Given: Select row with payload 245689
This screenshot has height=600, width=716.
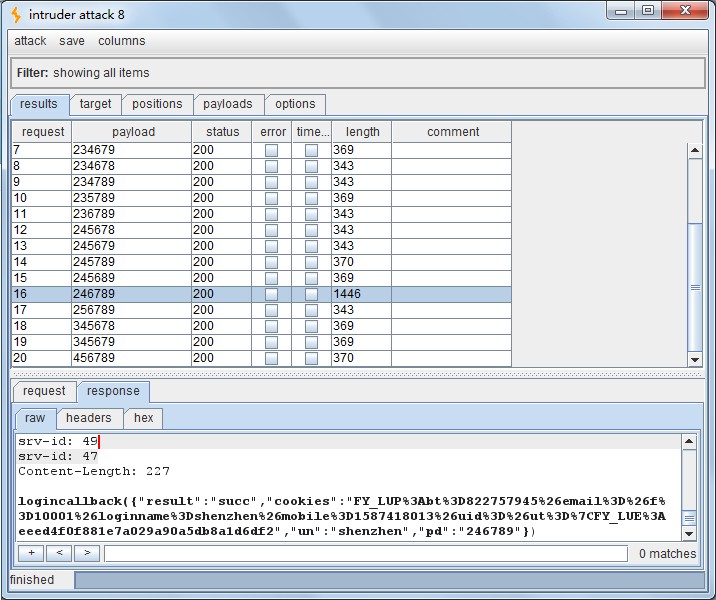Looking at the screenshot, I should tap(261, 278).
